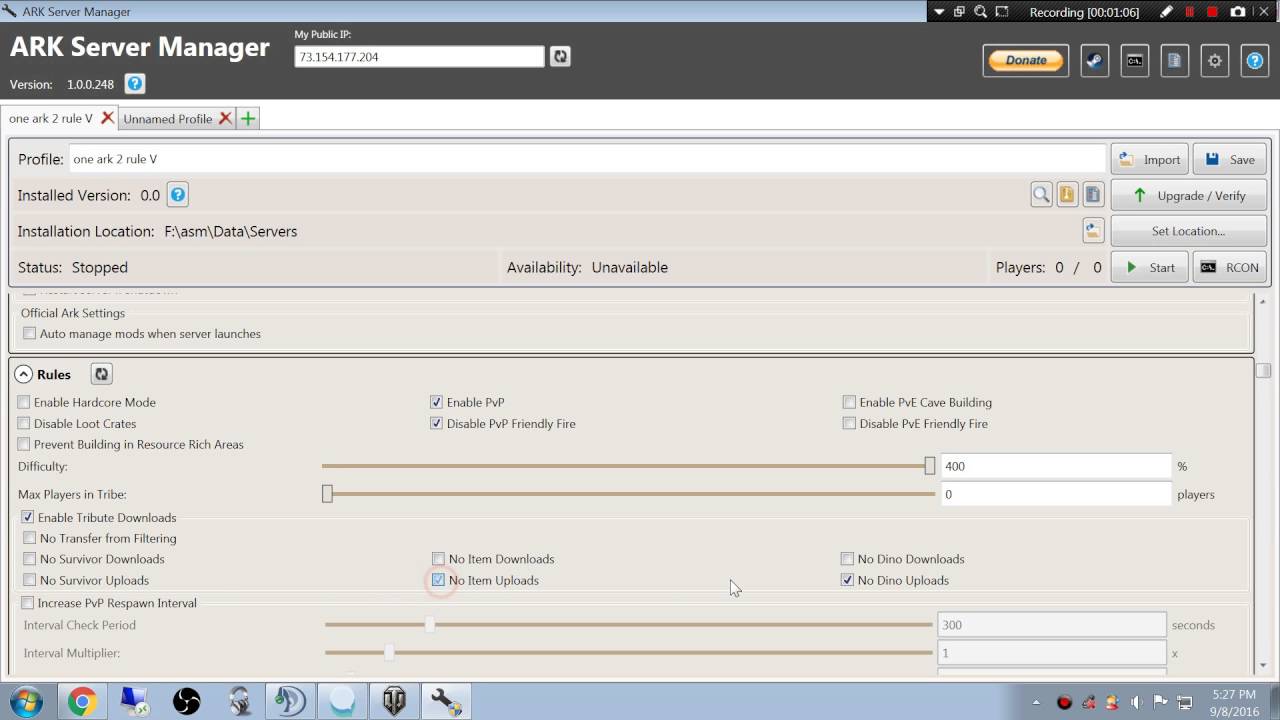Viewport: 1280px width, 720px height.
Task: Collapse the Rules section
Action: pos(24,374)
